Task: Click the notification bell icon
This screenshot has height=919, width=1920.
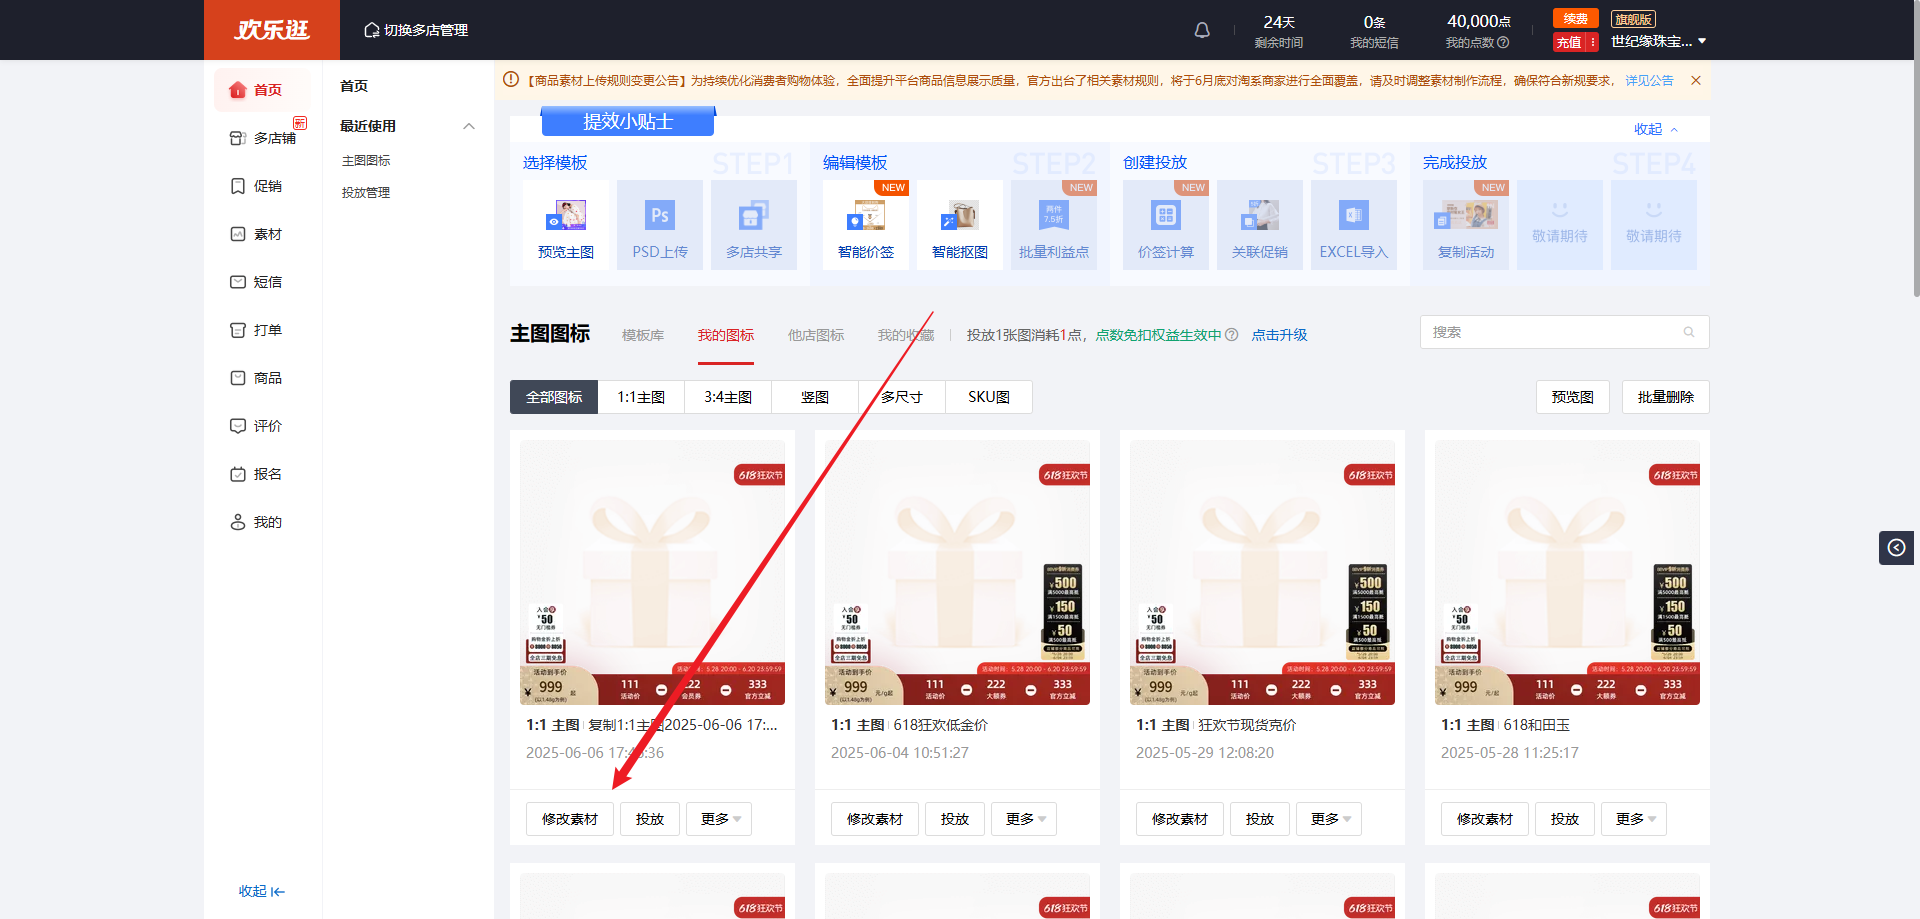Action: (x=1202, y=30)
